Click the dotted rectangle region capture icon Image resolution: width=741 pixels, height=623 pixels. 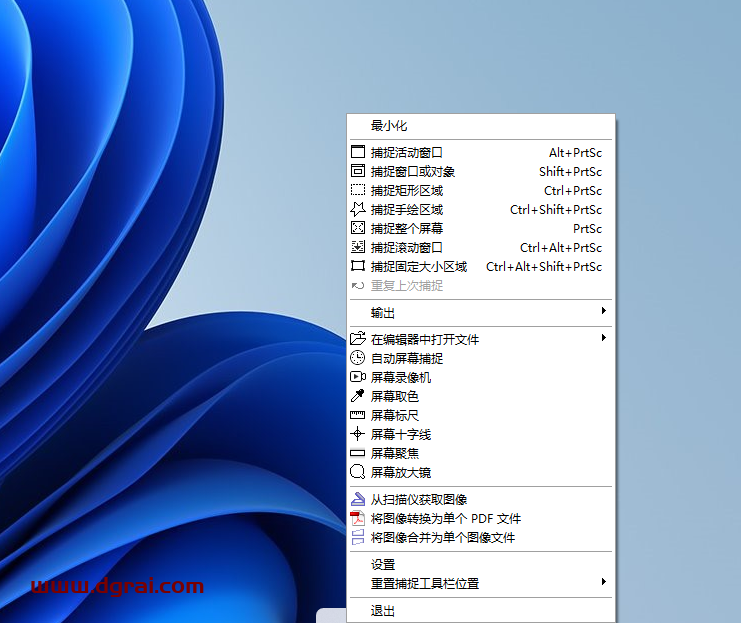[x=358, y=190]
